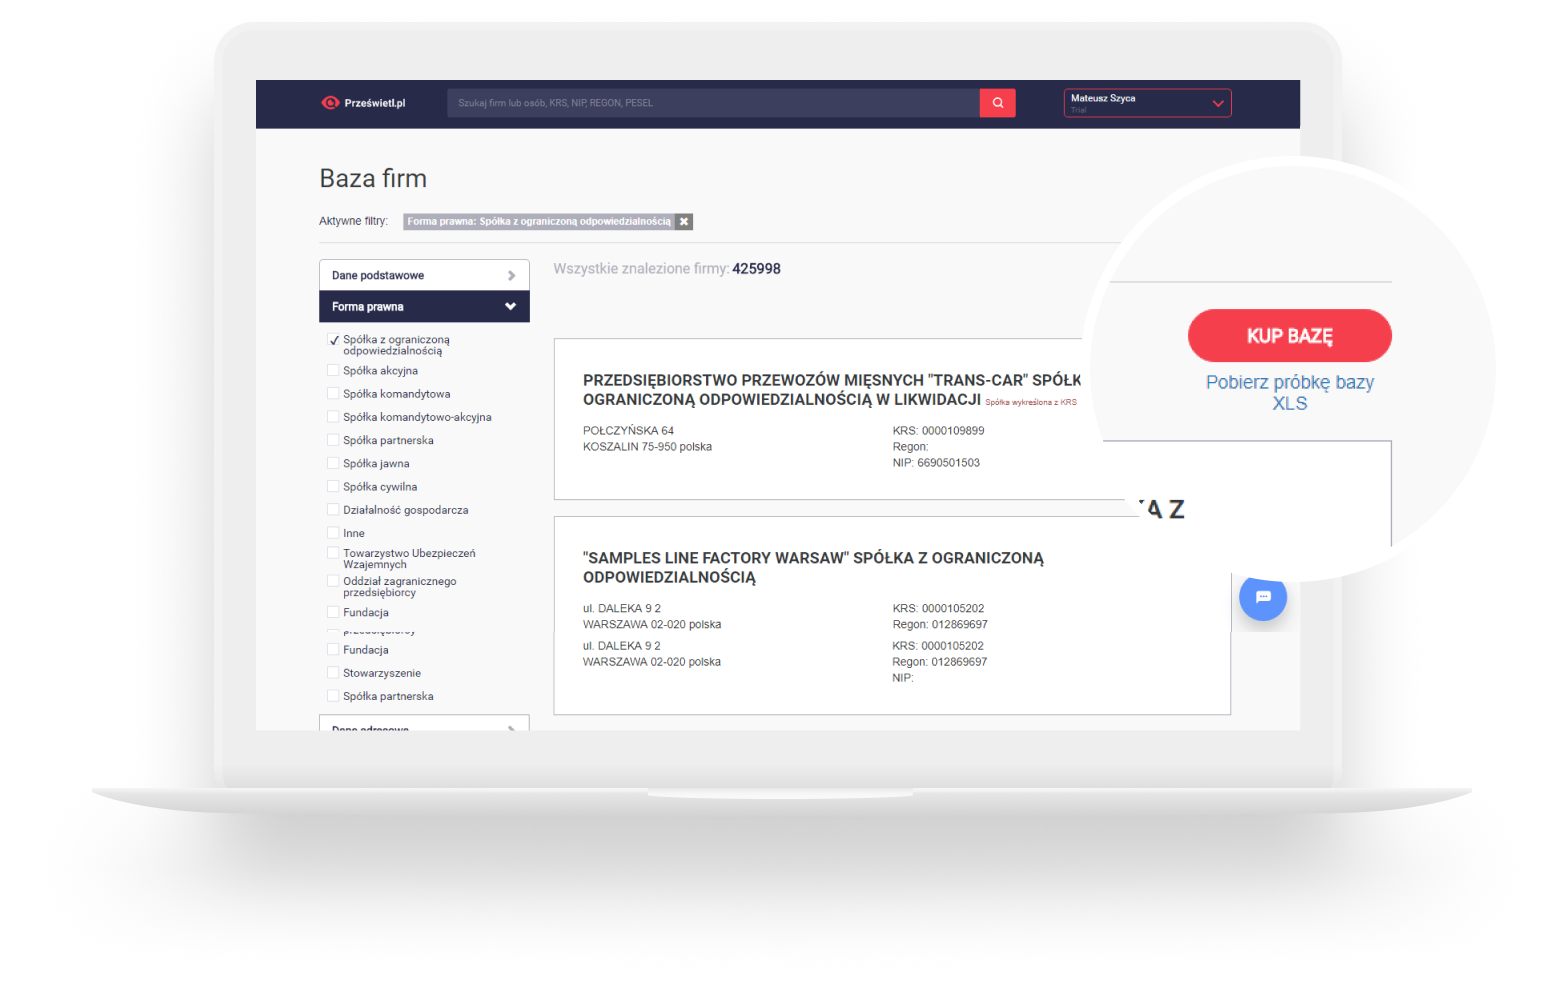Image resolution: width=1564 pixels, height=982 pixels.
Task: Focus the company search input field
Action: (x=713, y=103)
